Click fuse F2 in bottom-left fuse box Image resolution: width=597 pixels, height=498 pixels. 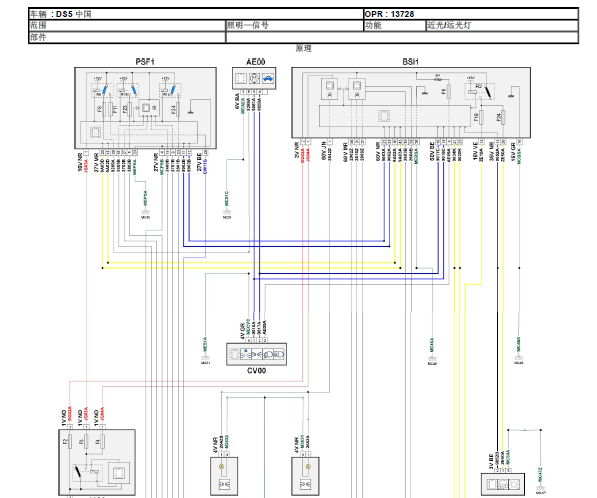tap(70, 442)
